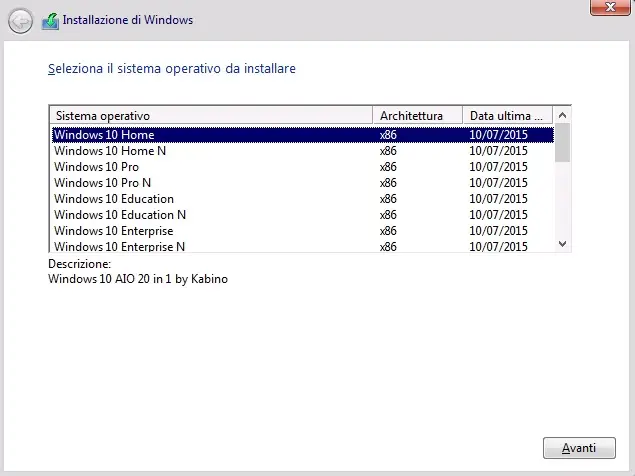Click x86 in the Windows 10 Pro row
The height and width of the screenshot is (476, 635).
[388, 167]
